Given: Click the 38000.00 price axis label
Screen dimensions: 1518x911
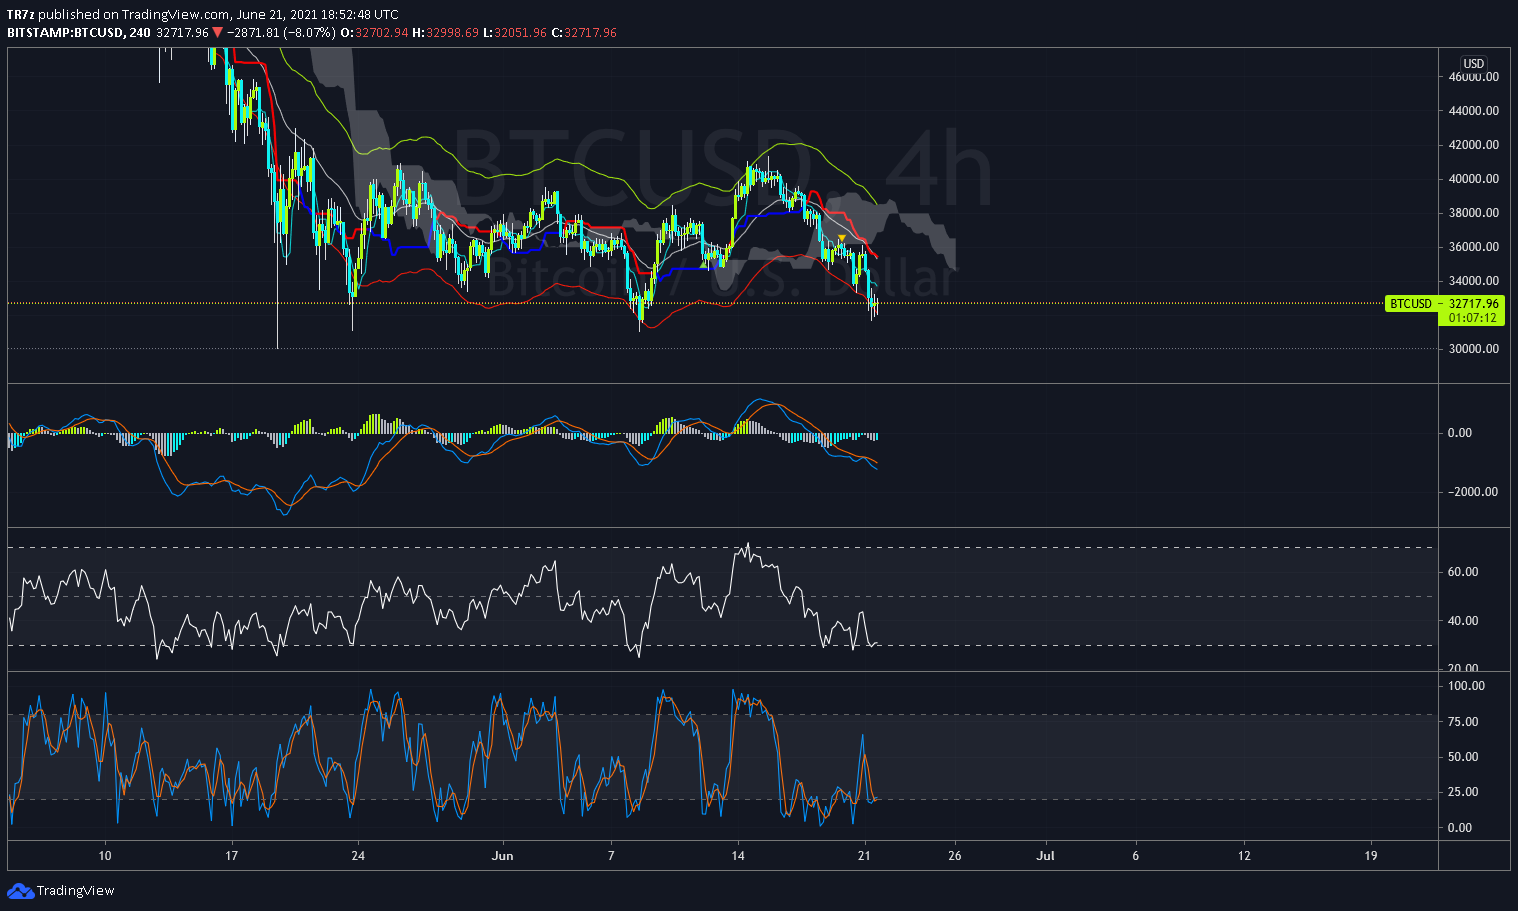Looking at the screenshot, I should (x=1473, y=213).
